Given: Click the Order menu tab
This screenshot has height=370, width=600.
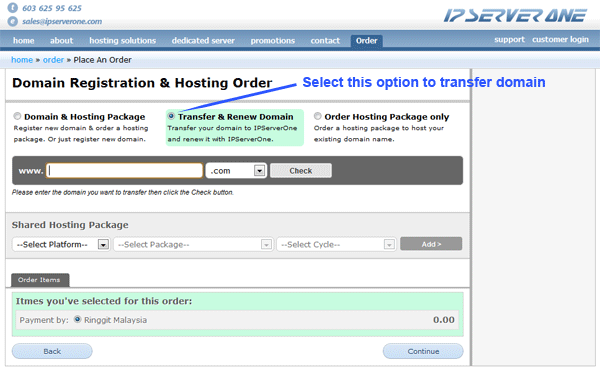Looking at the screenshot, I should tap(367, 41).
